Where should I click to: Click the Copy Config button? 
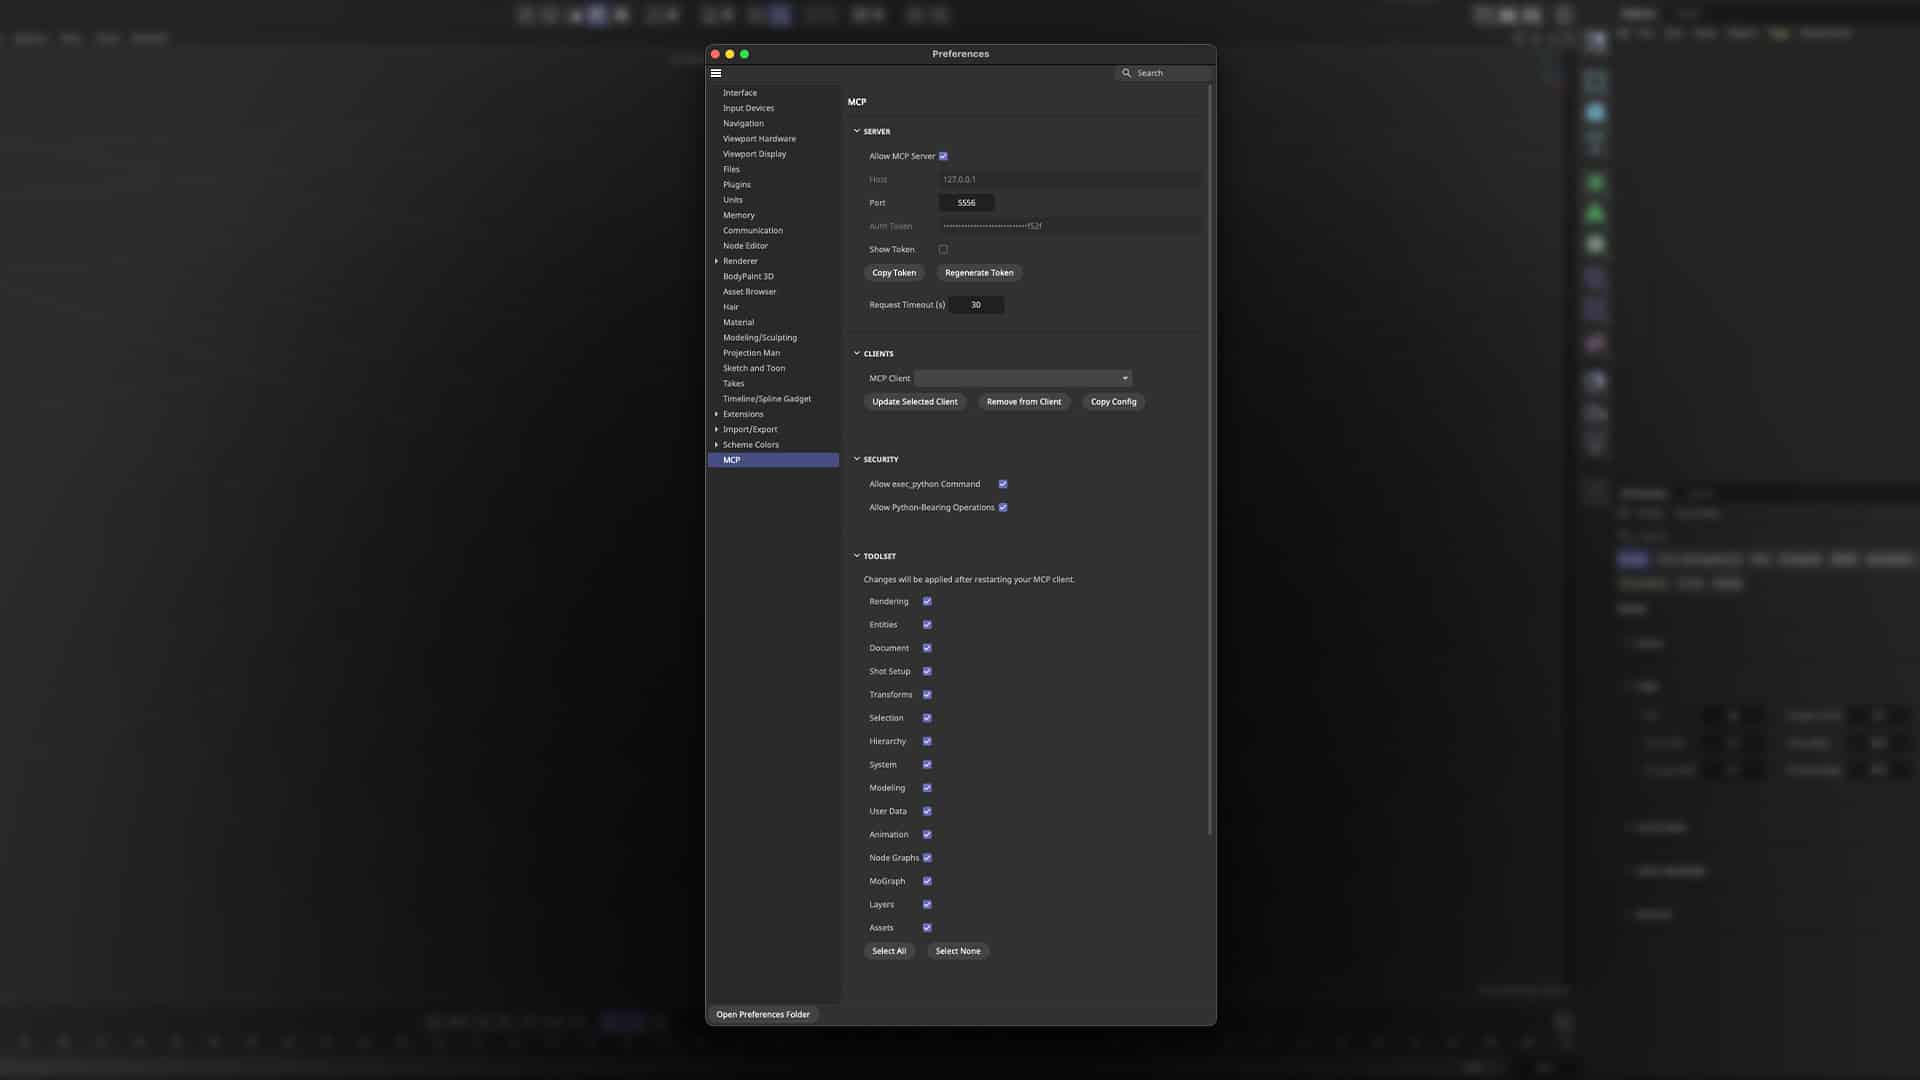tap(1114, 402)
